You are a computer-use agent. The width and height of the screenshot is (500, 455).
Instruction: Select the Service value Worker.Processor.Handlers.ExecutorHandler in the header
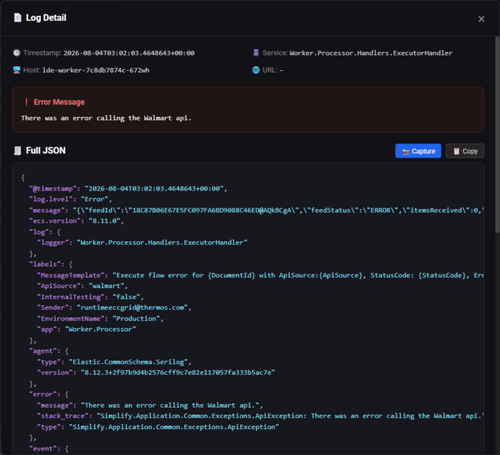pos(371,53)
